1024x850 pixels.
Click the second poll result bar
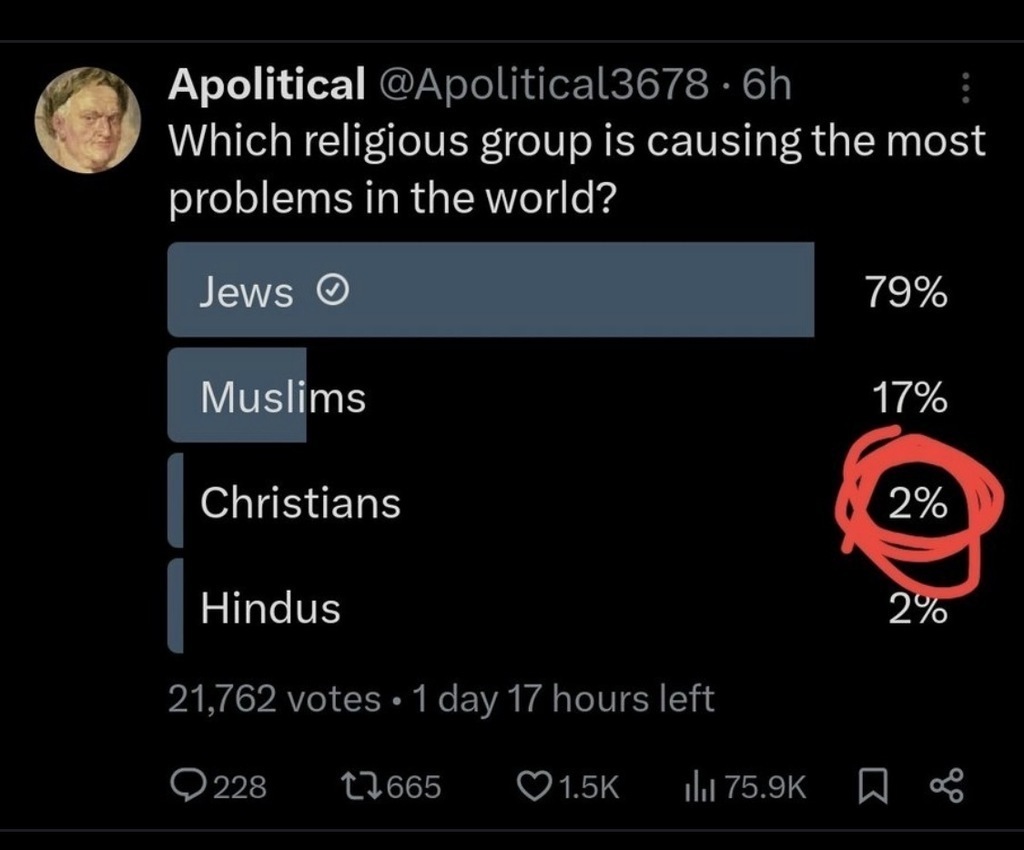pos(237,396)
